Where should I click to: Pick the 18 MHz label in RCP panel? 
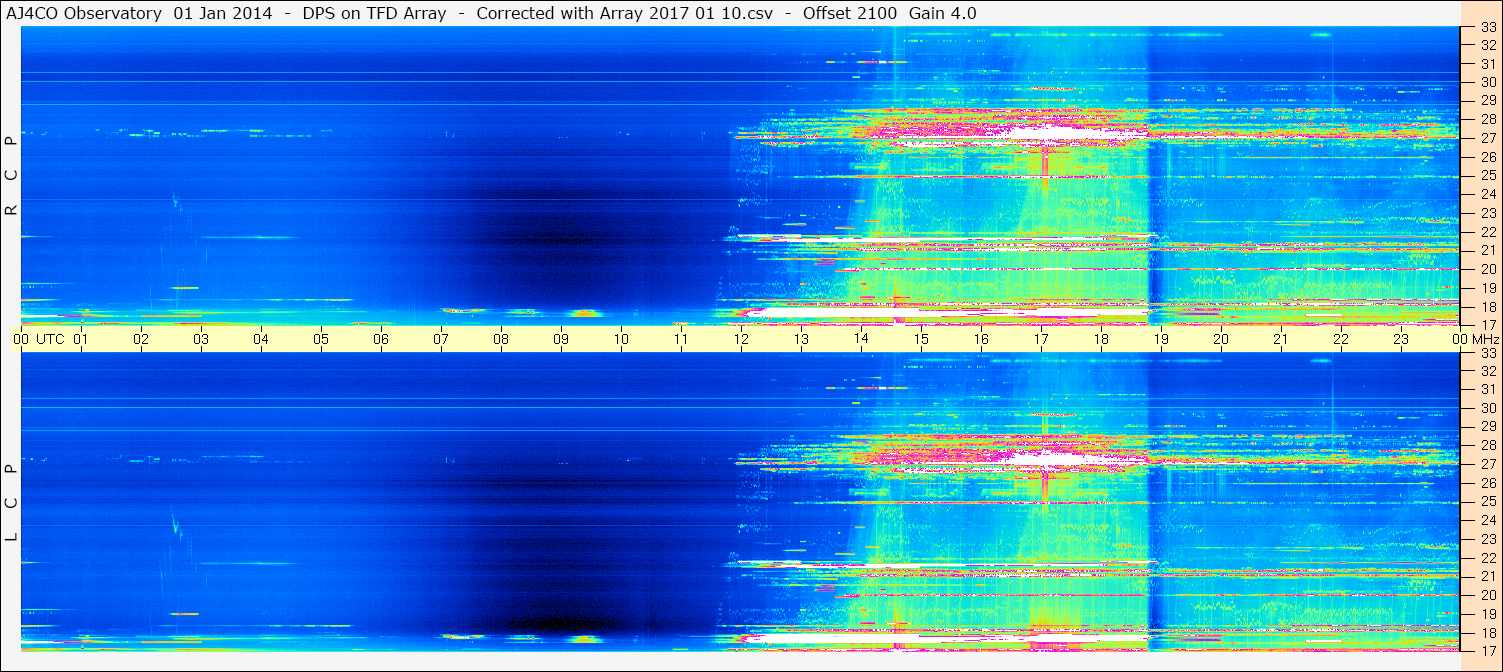pyautogui.click(x=1487, y=307)
